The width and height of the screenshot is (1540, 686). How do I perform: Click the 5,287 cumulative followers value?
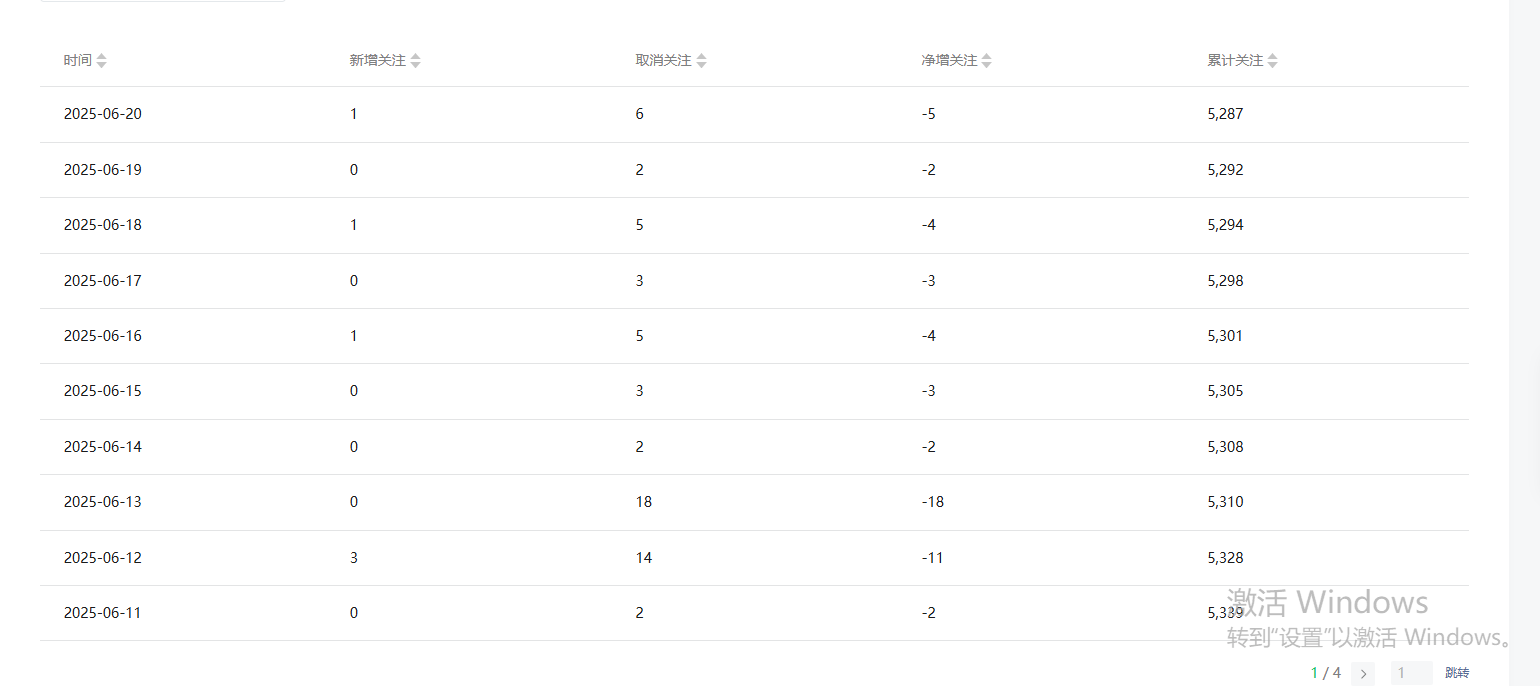coord(1225,114)
